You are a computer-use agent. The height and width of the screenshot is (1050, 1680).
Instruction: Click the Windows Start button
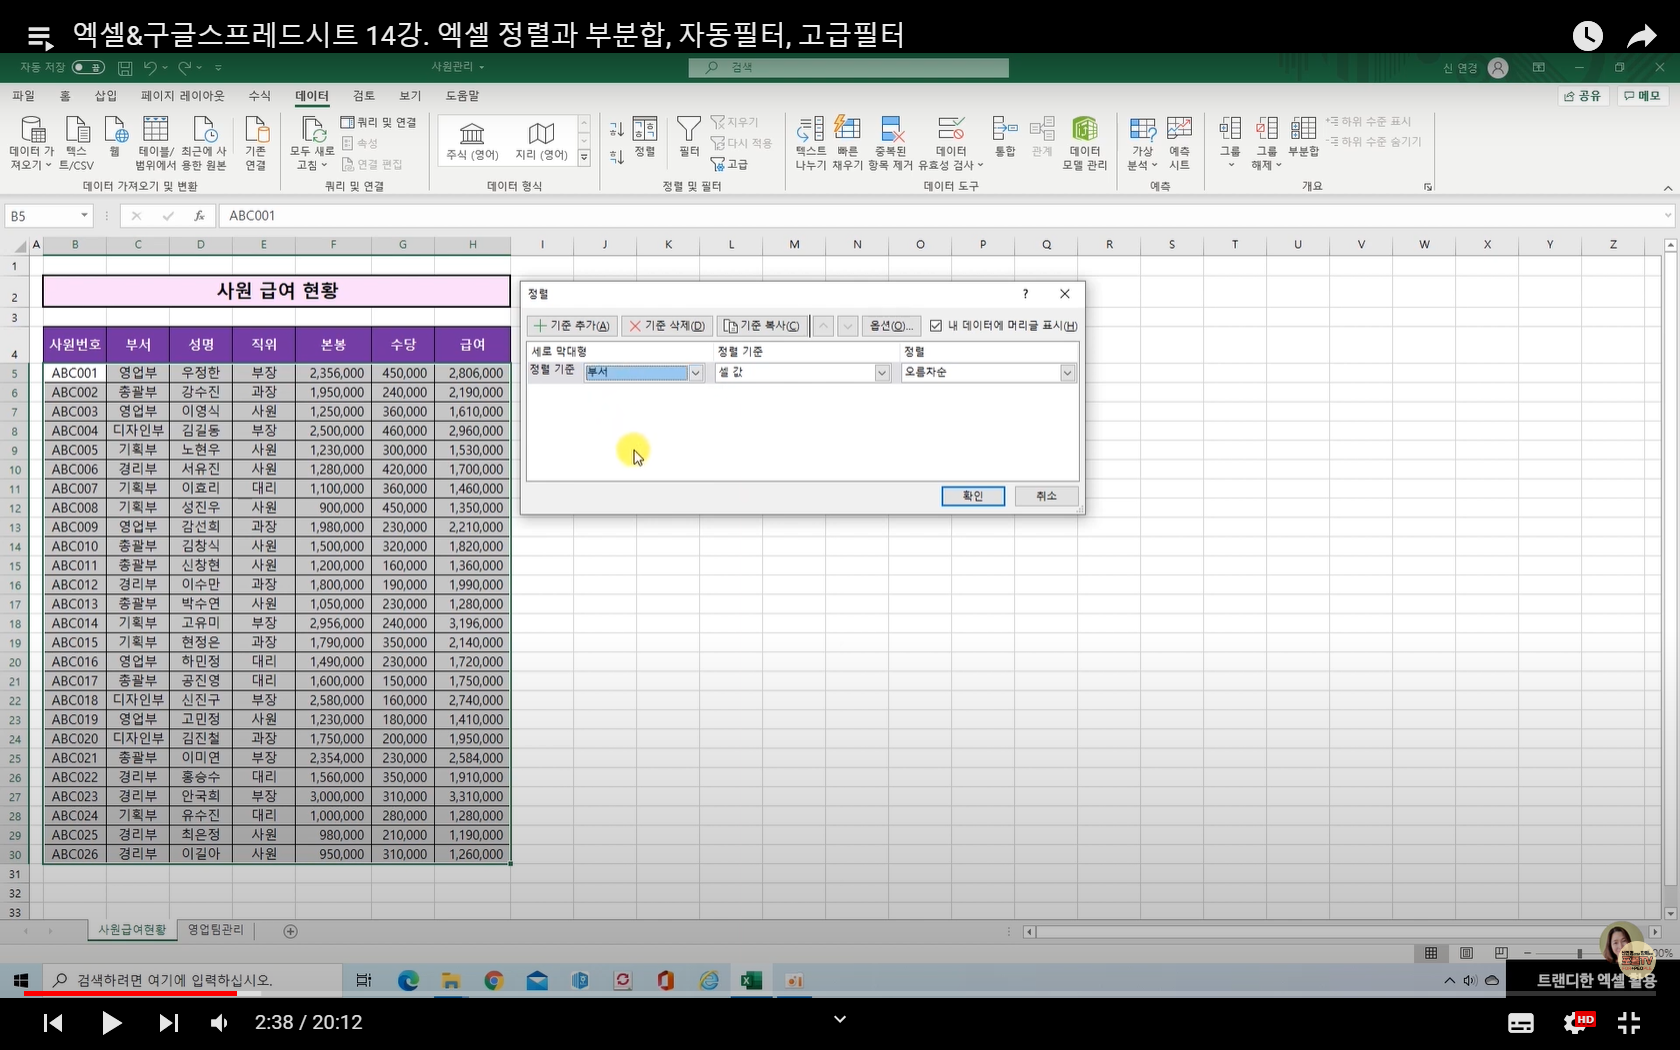(21, 981)
